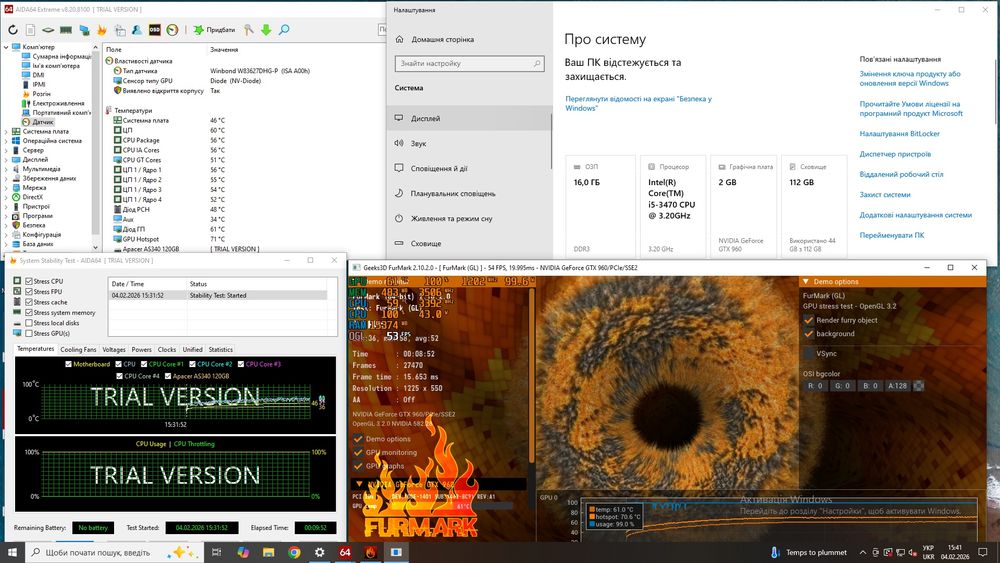Toggle background checkbox in FurMark options

(809, 333)
